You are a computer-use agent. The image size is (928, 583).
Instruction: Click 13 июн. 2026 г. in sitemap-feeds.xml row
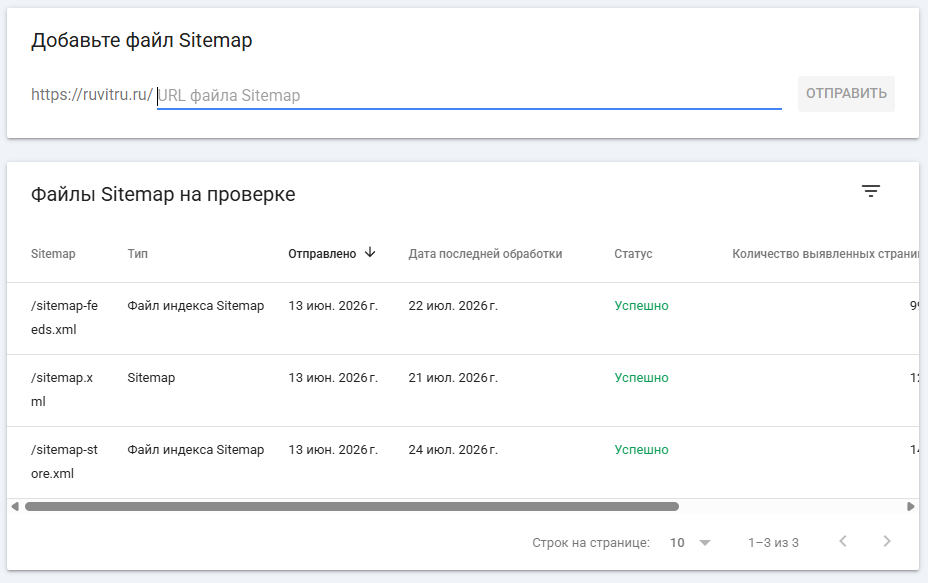(x=333, y=306)
